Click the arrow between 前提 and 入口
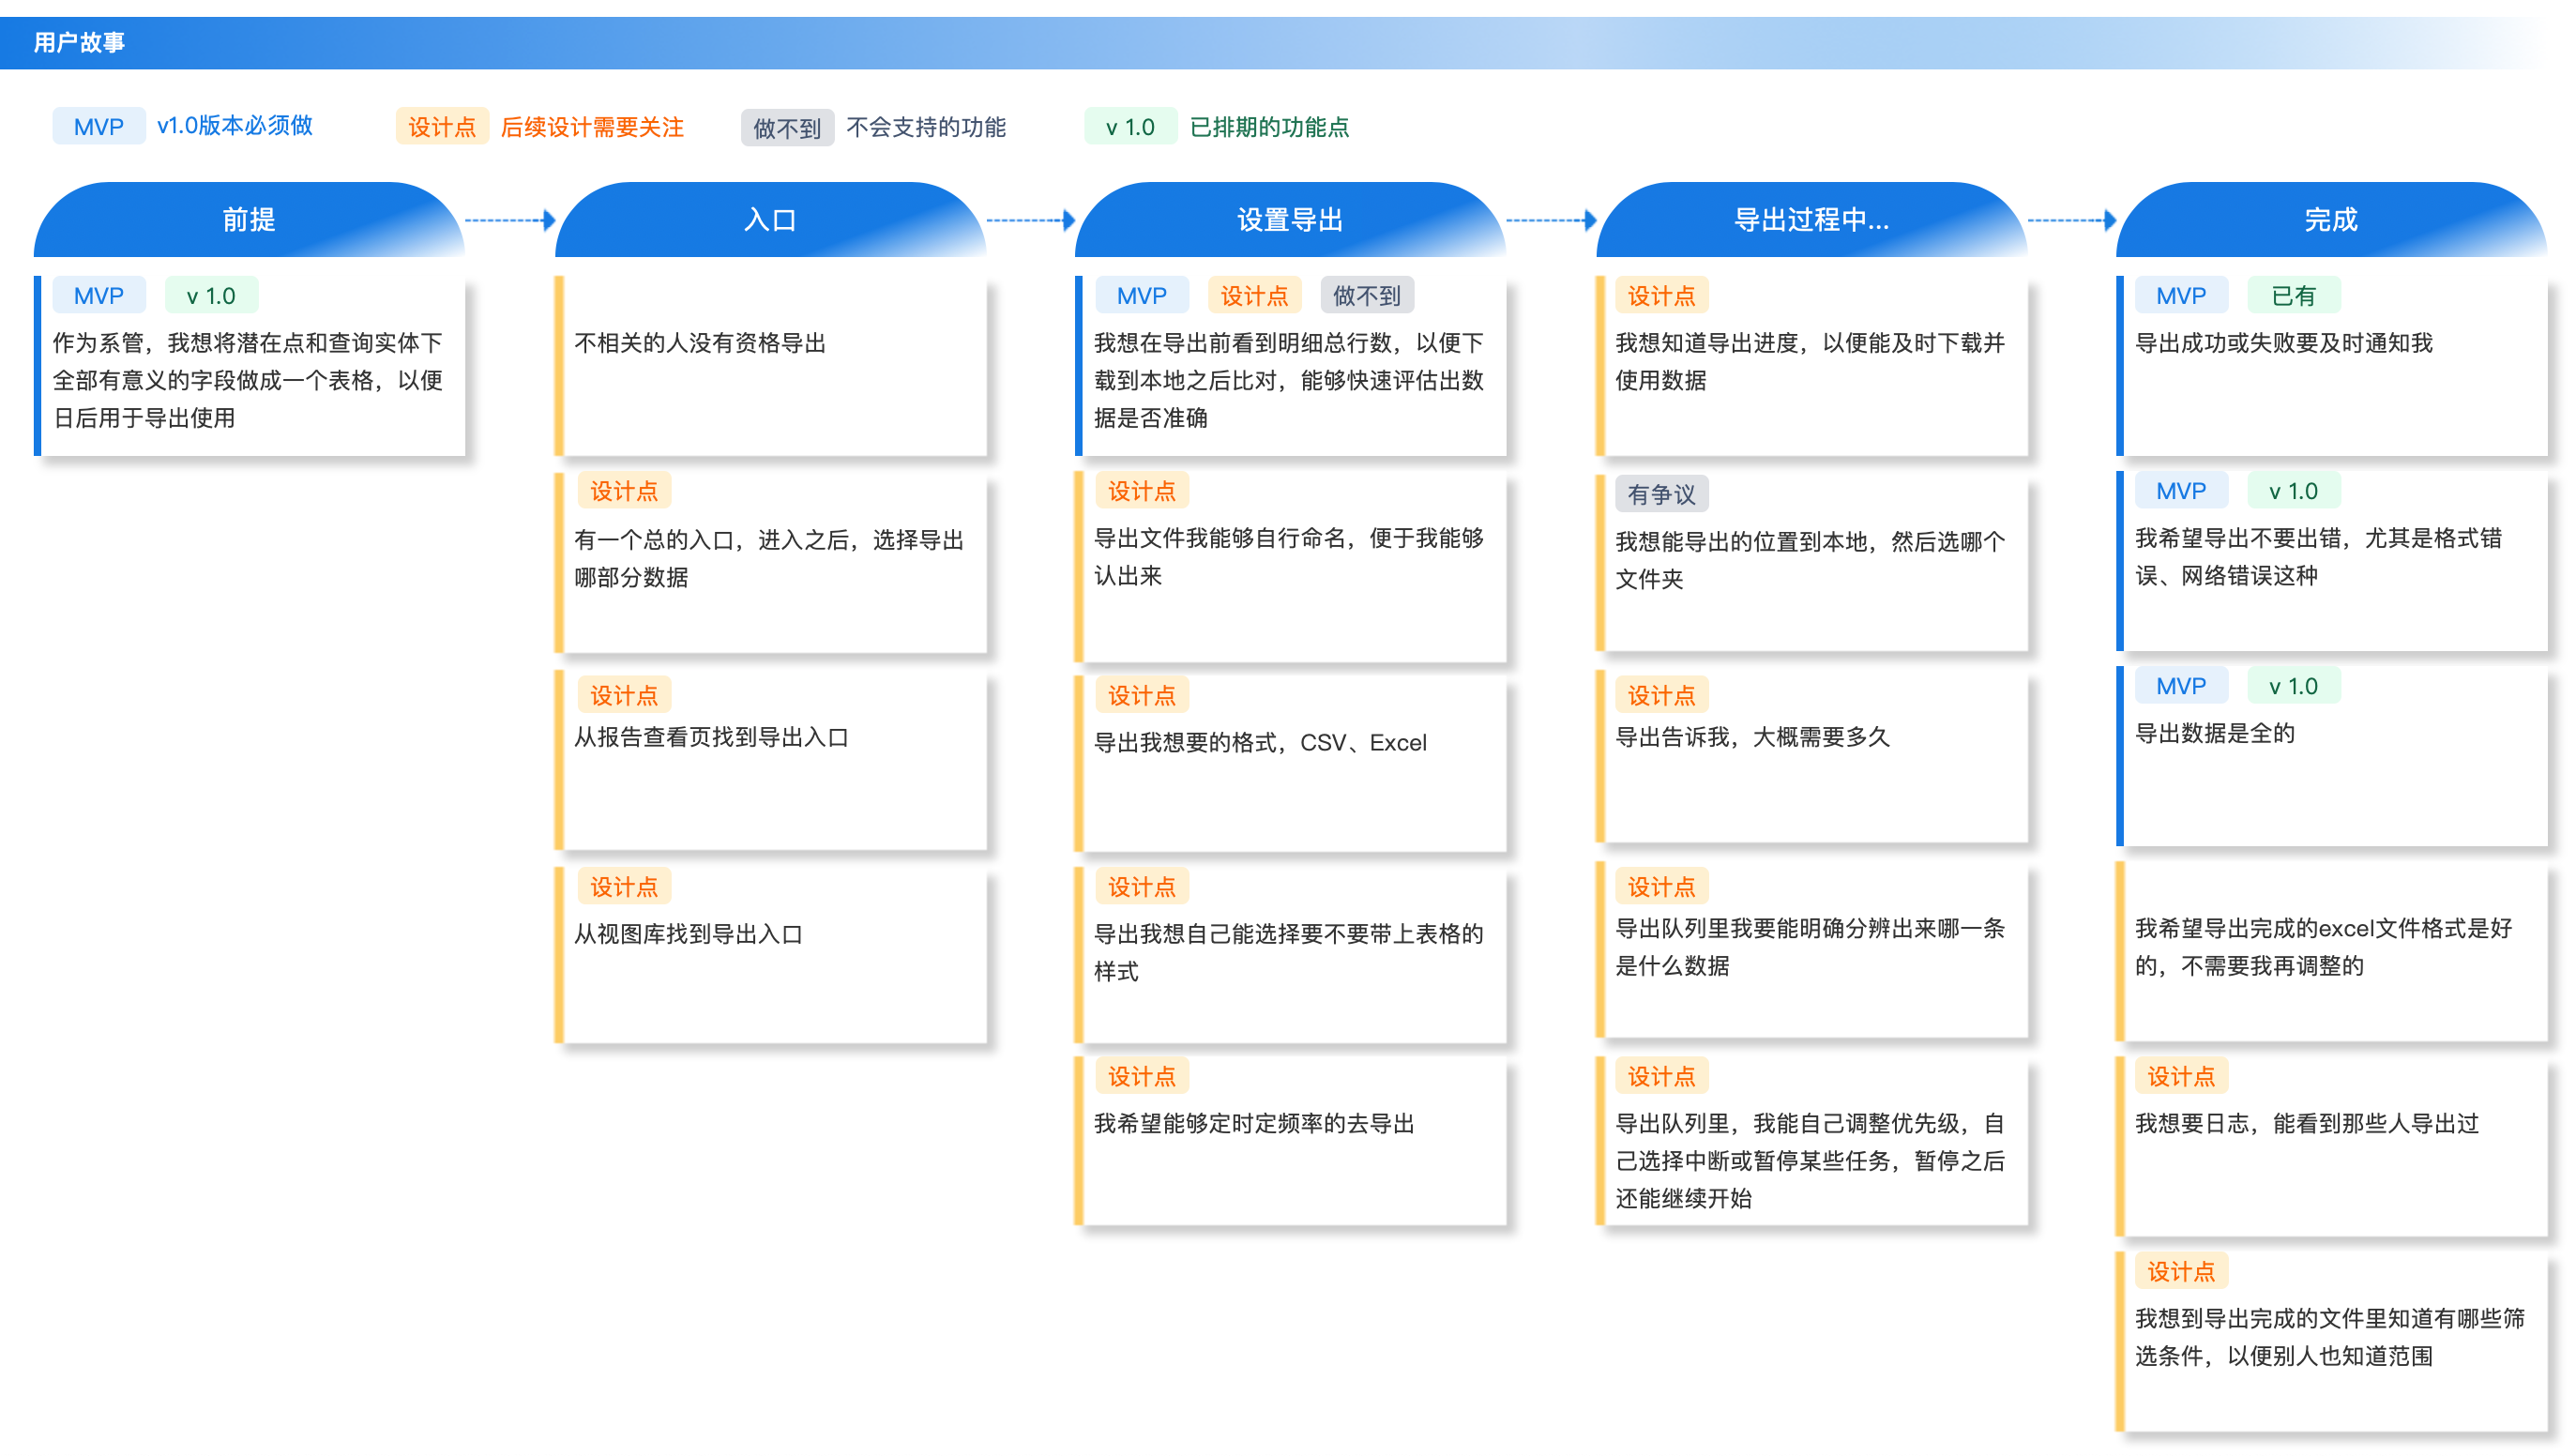The height and width of the screenshot is (1456, 2576). coord(510,222)
